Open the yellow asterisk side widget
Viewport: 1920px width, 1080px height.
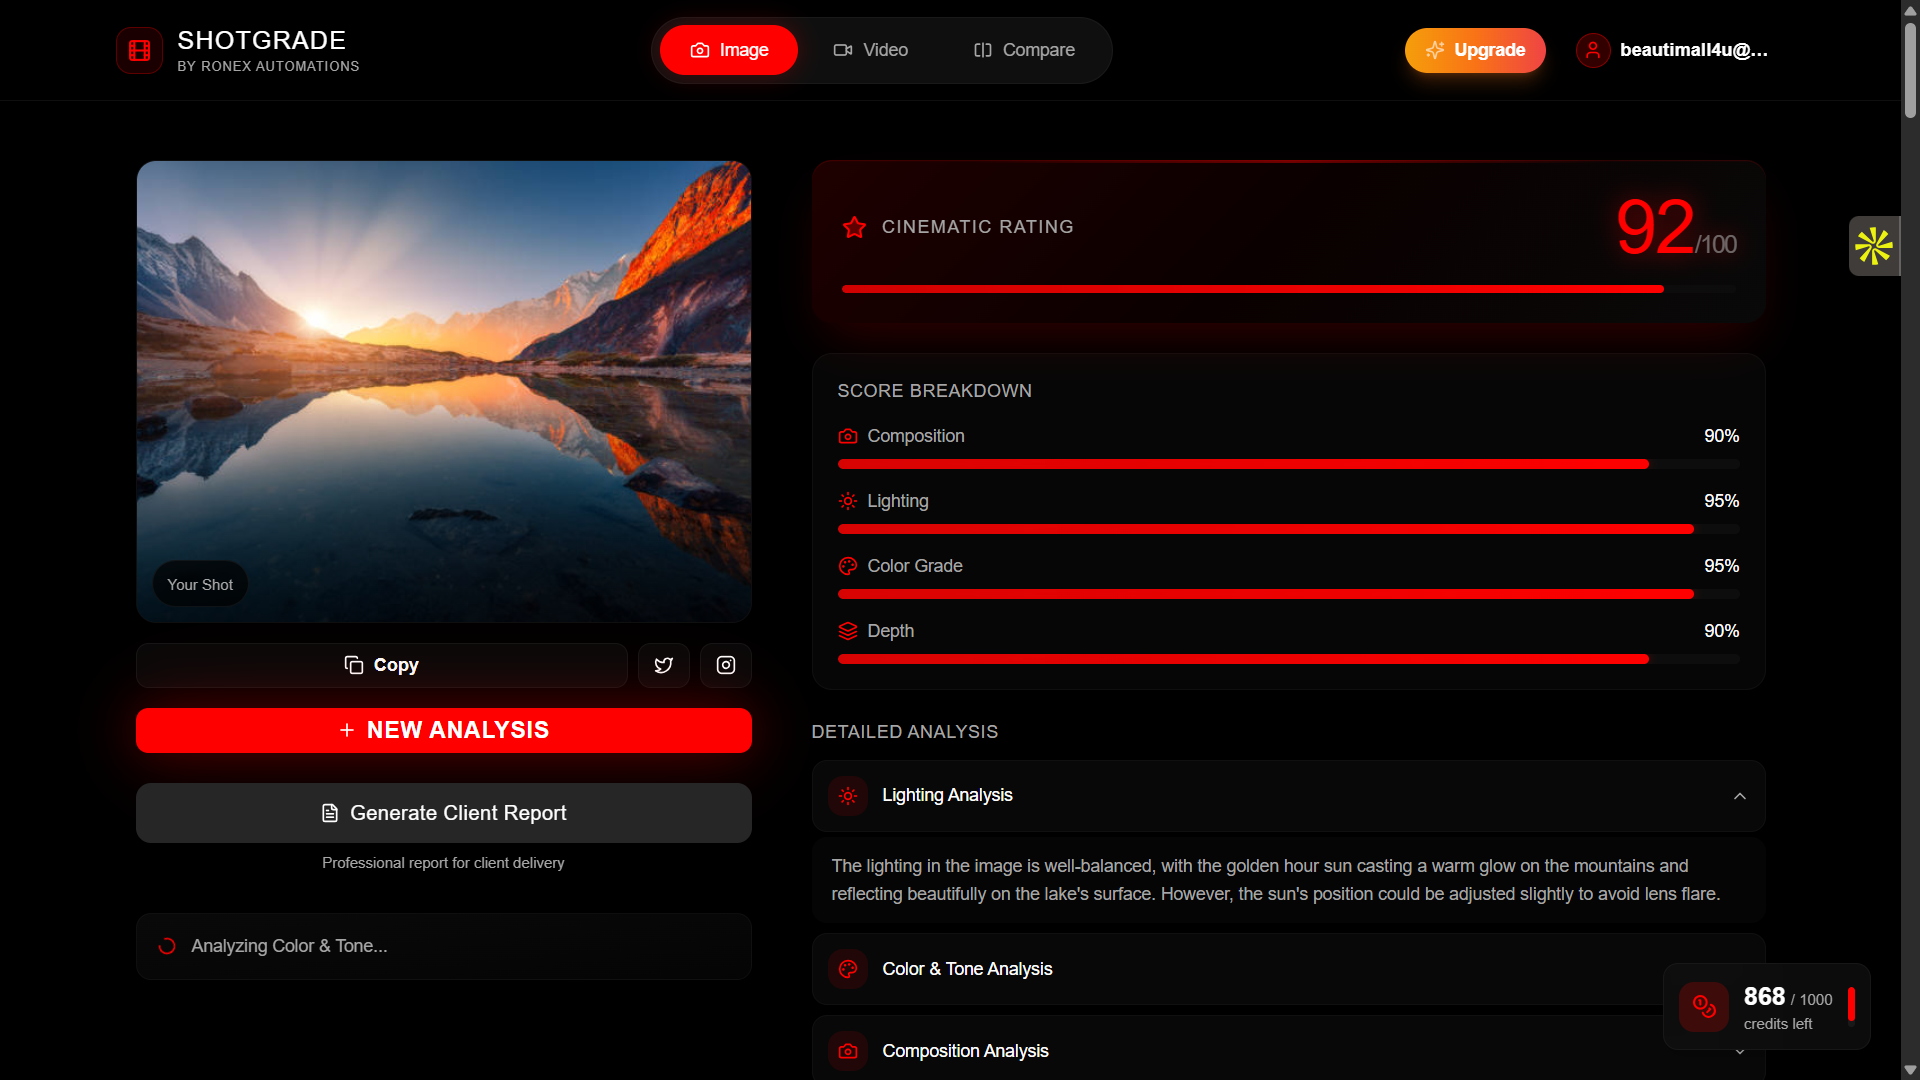1873,246
